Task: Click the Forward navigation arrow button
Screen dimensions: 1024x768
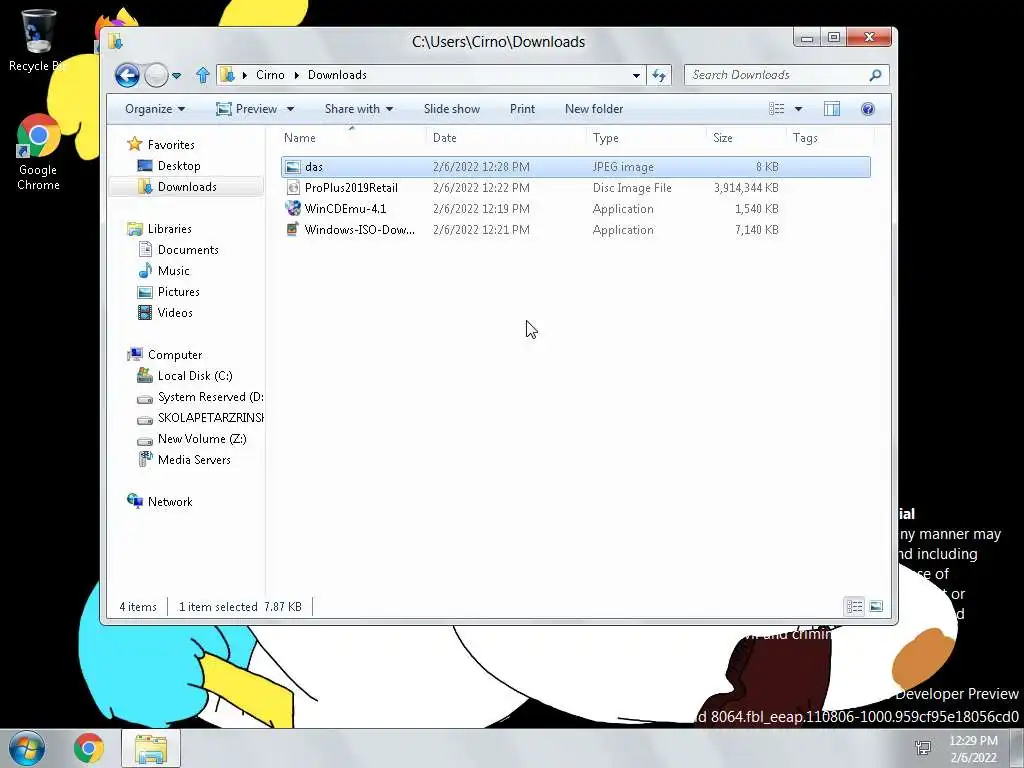Action: click(x=156, y=76)
